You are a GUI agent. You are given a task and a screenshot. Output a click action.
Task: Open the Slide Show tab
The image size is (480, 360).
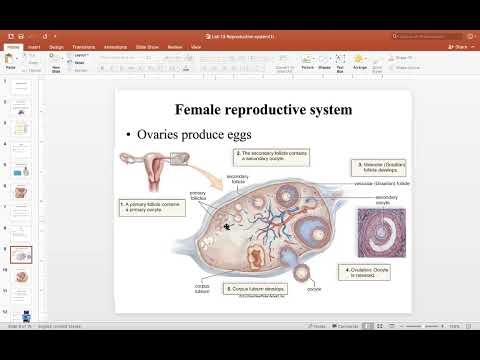147,47
